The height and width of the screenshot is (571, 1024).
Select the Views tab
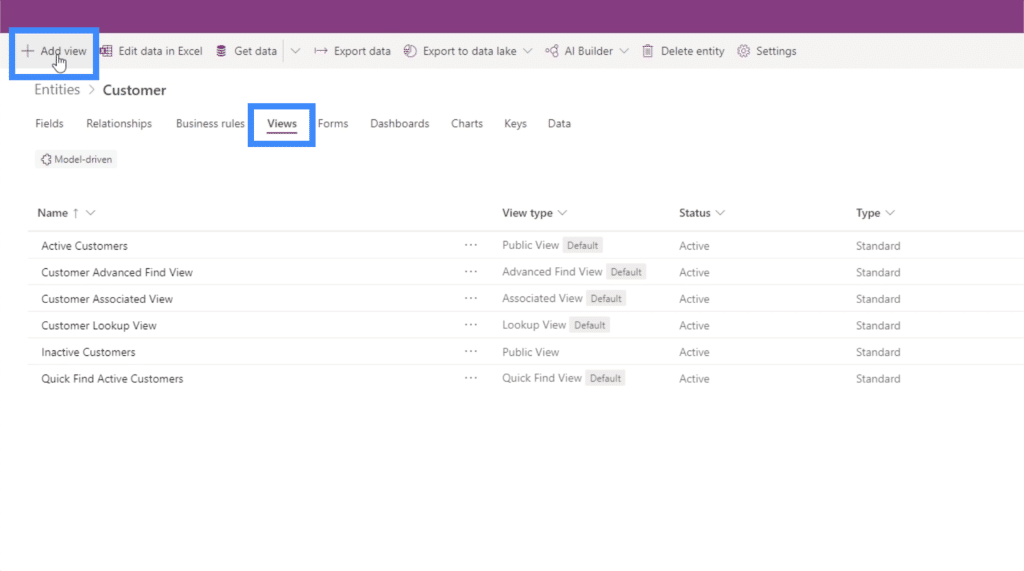281,123
